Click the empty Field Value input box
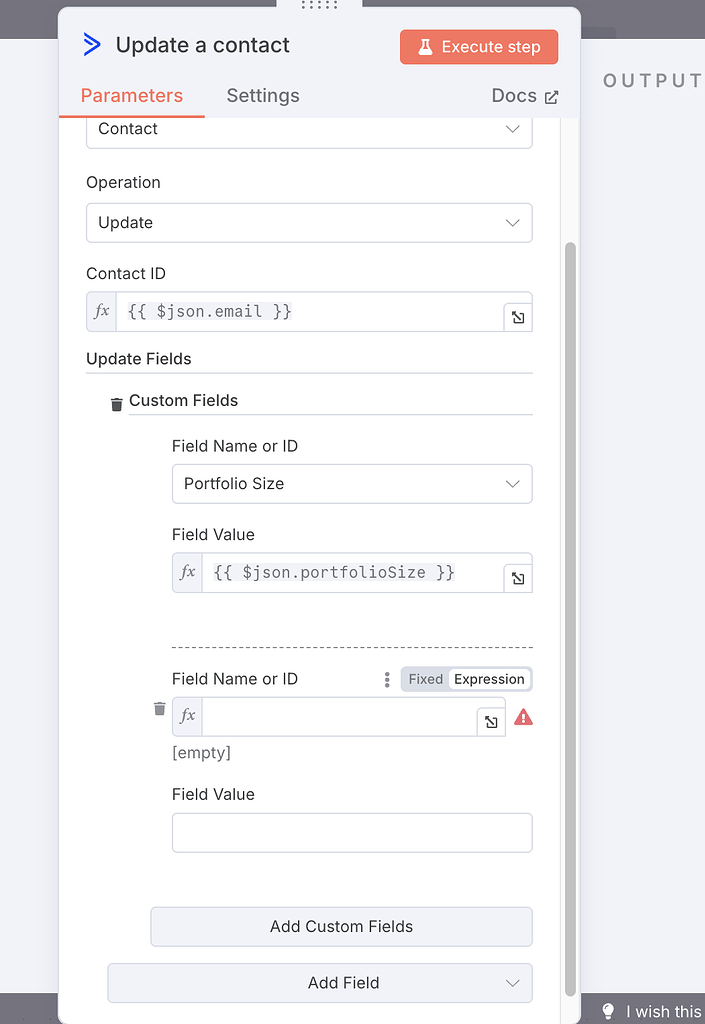705x1024 pixels. coord(351,832)
